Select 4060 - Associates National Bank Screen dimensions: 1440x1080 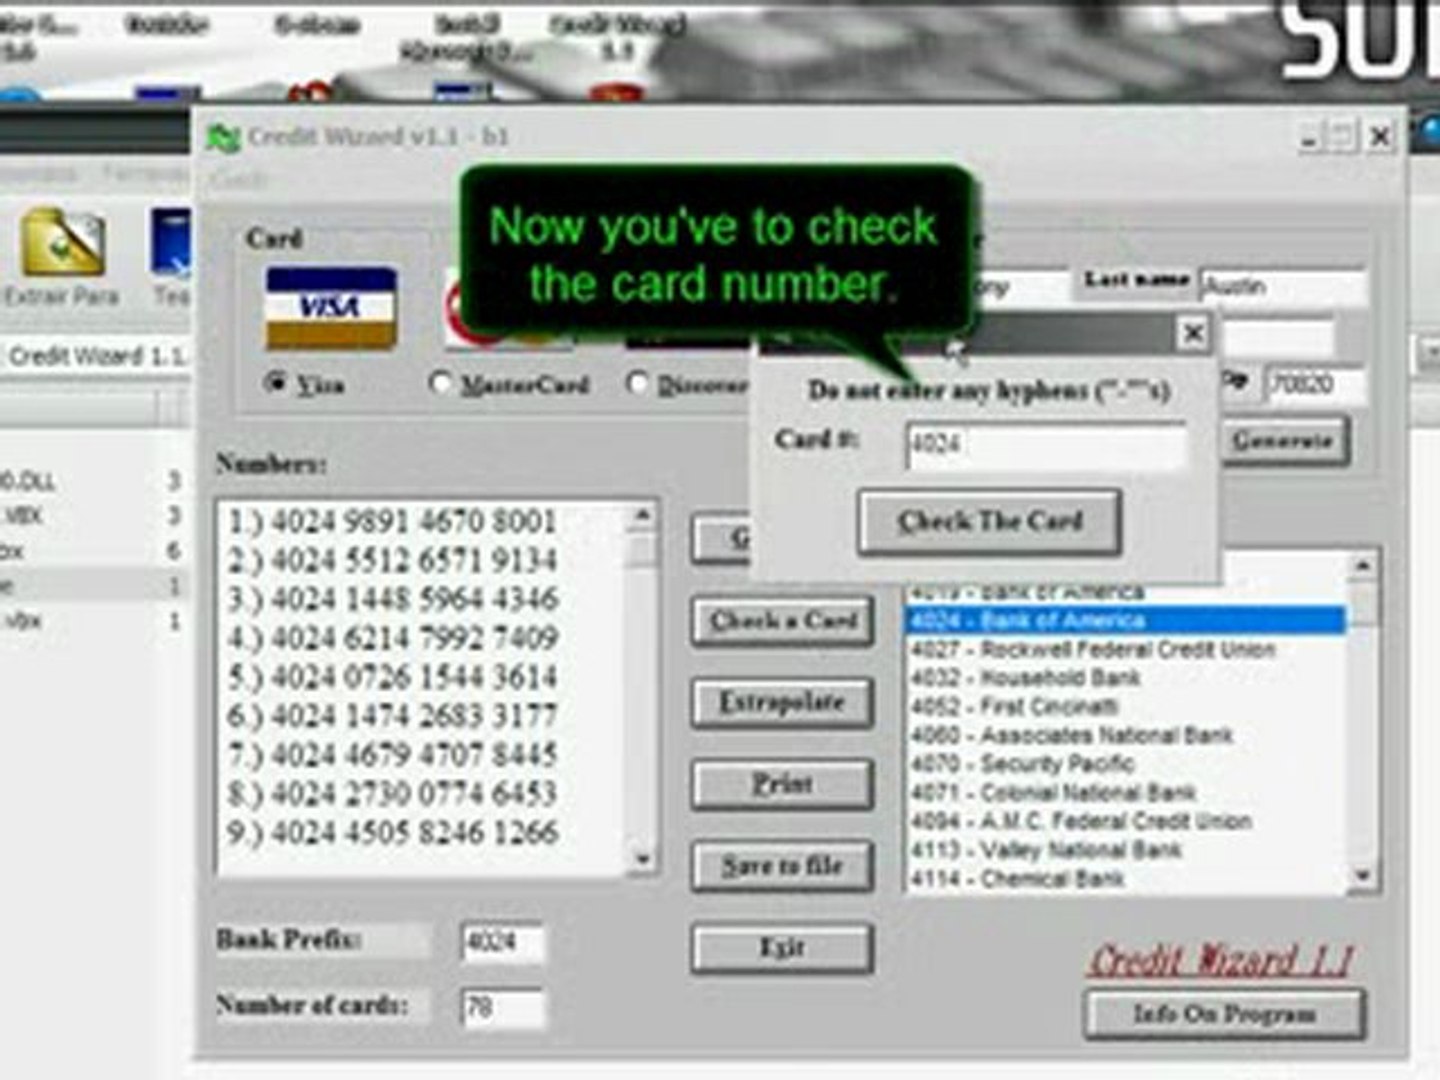pyautogui.click(x=1125, y=735)
